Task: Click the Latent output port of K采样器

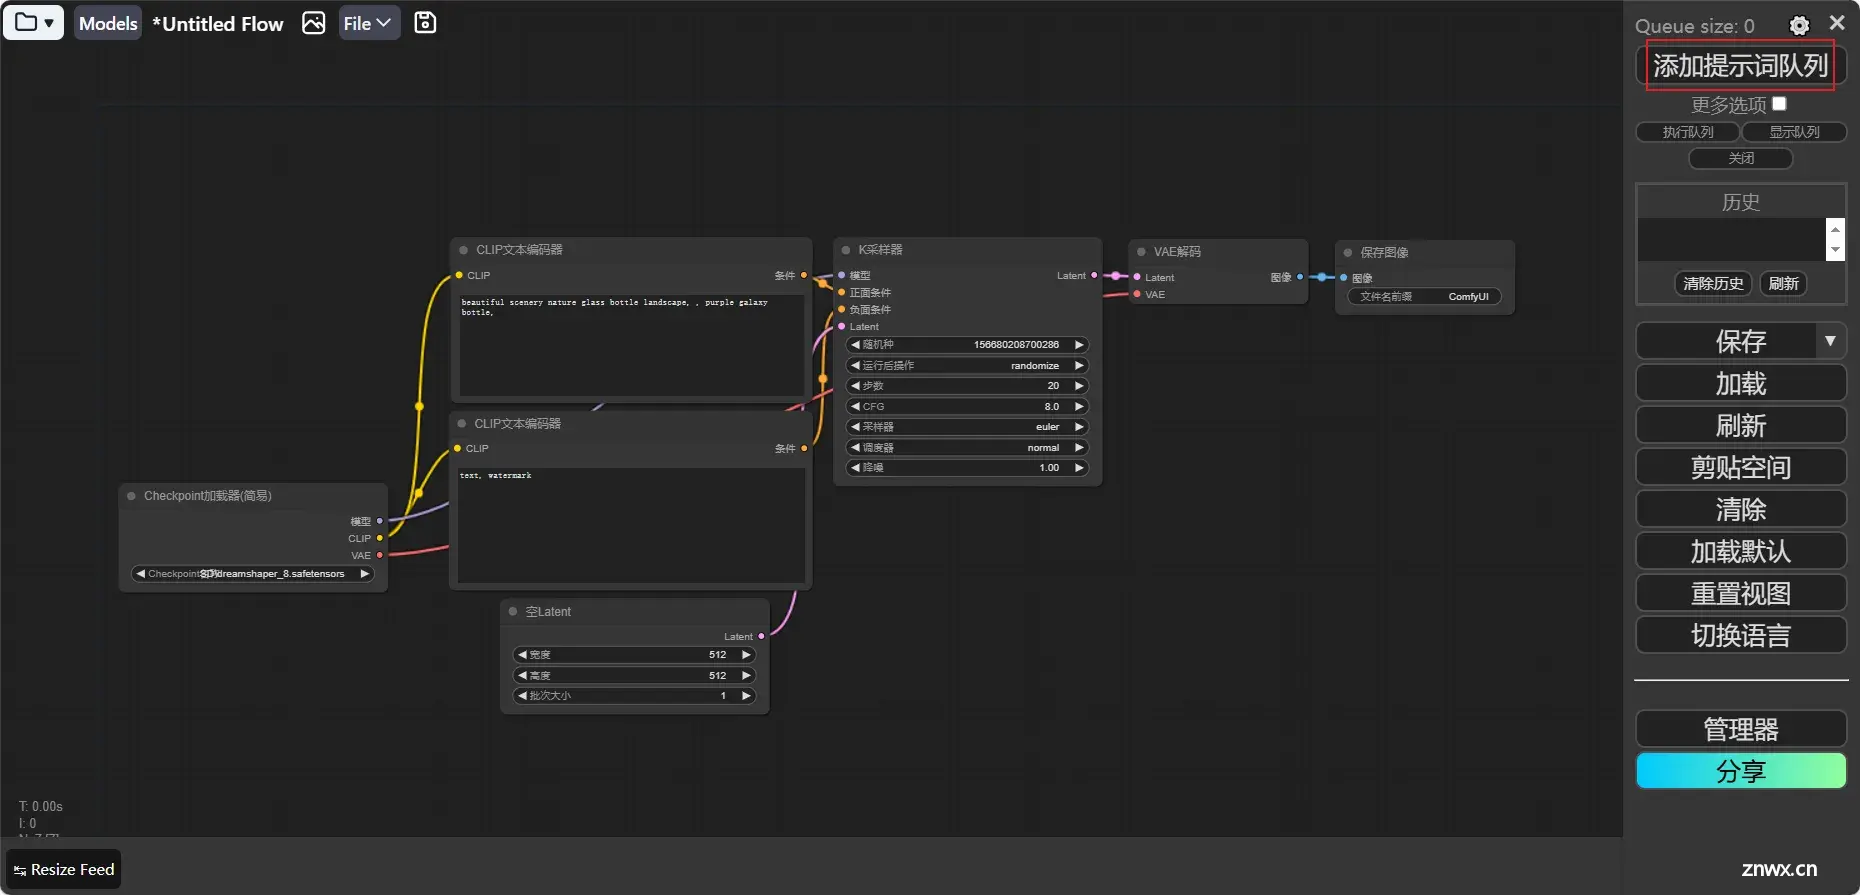Action: [x=1094, y=275]
